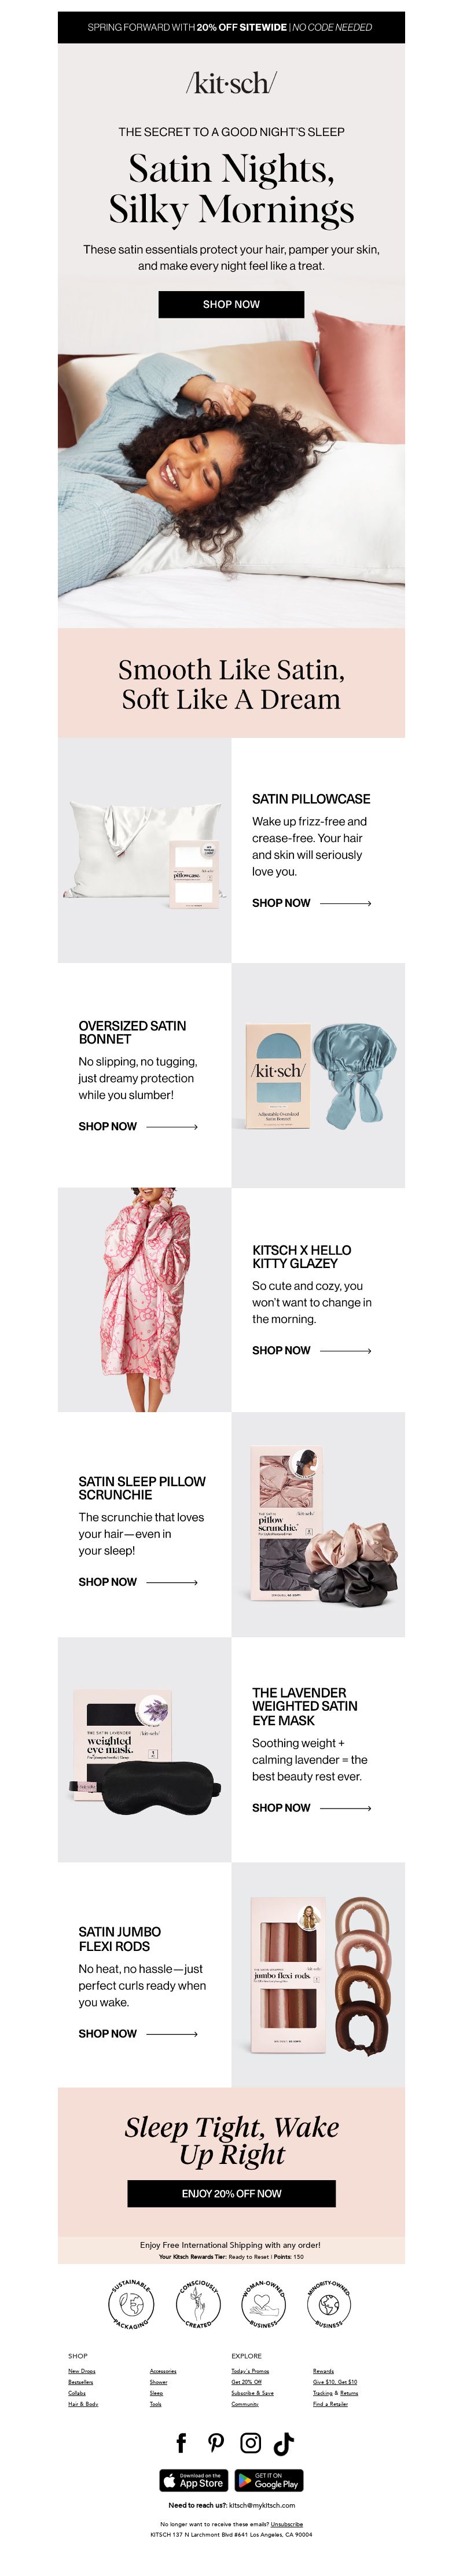
Task: Click the kitsch logo at top
Action: click(x=231, y=84)
